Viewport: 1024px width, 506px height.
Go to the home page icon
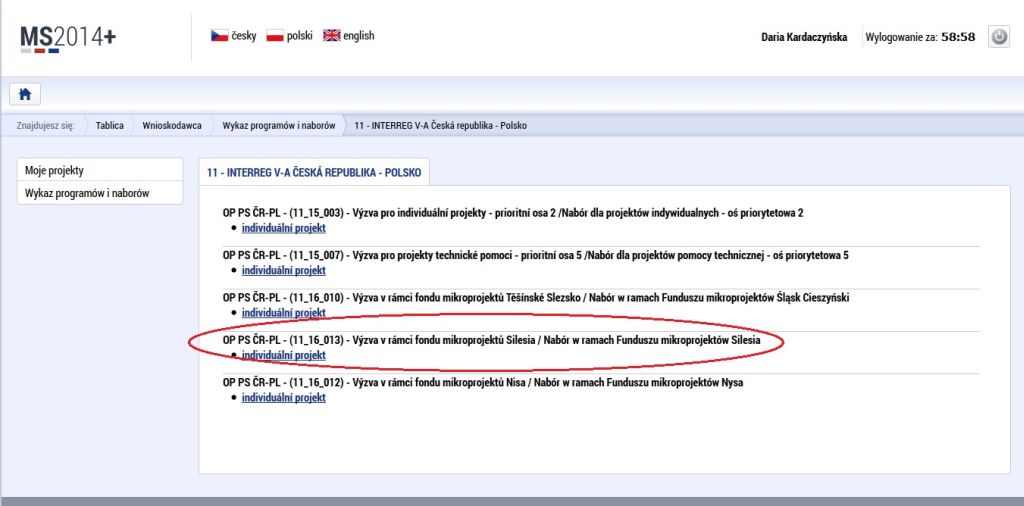point(24,94)
